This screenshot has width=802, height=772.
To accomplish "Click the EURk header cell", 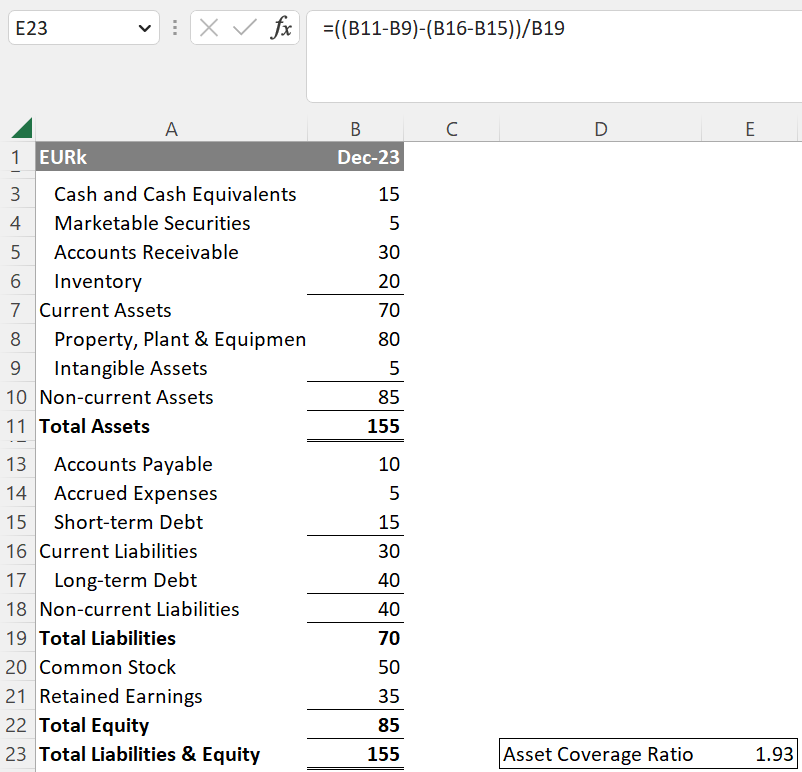I will (171, 157).
